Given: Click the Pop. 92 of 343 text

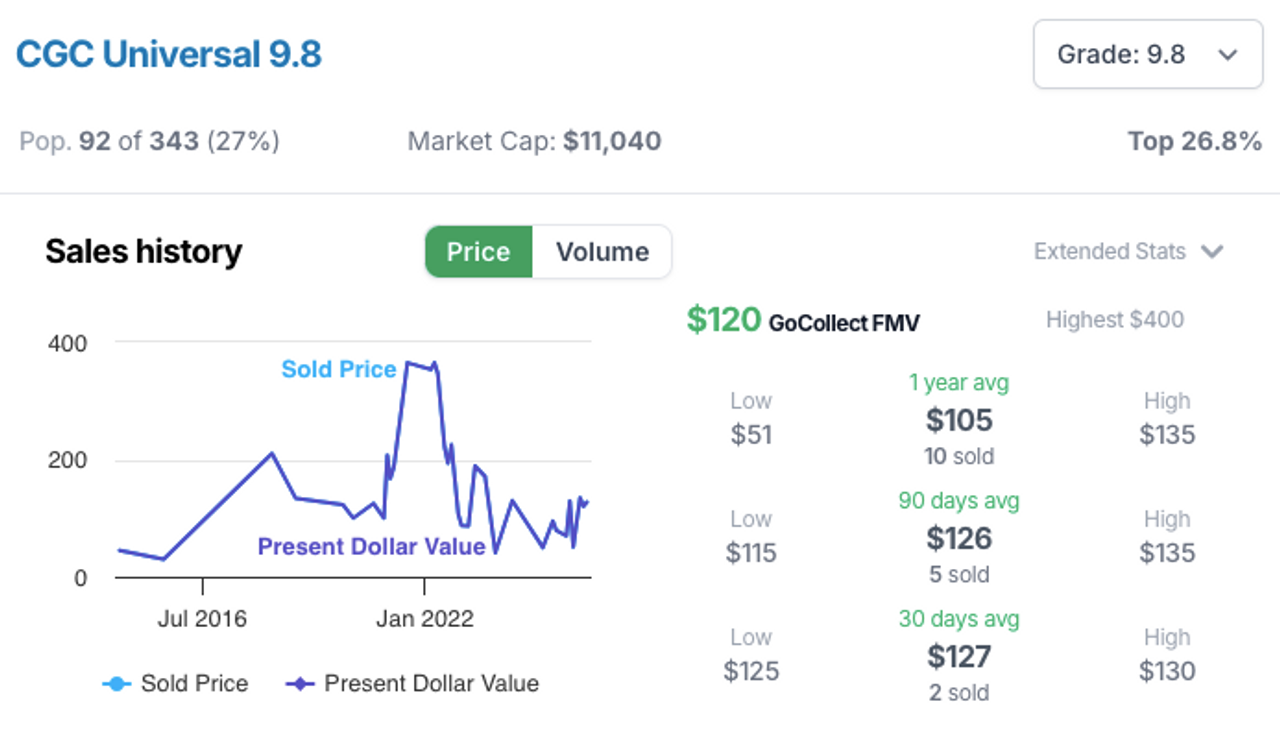Looking at the screenshot, I should (x=149, y=142).
